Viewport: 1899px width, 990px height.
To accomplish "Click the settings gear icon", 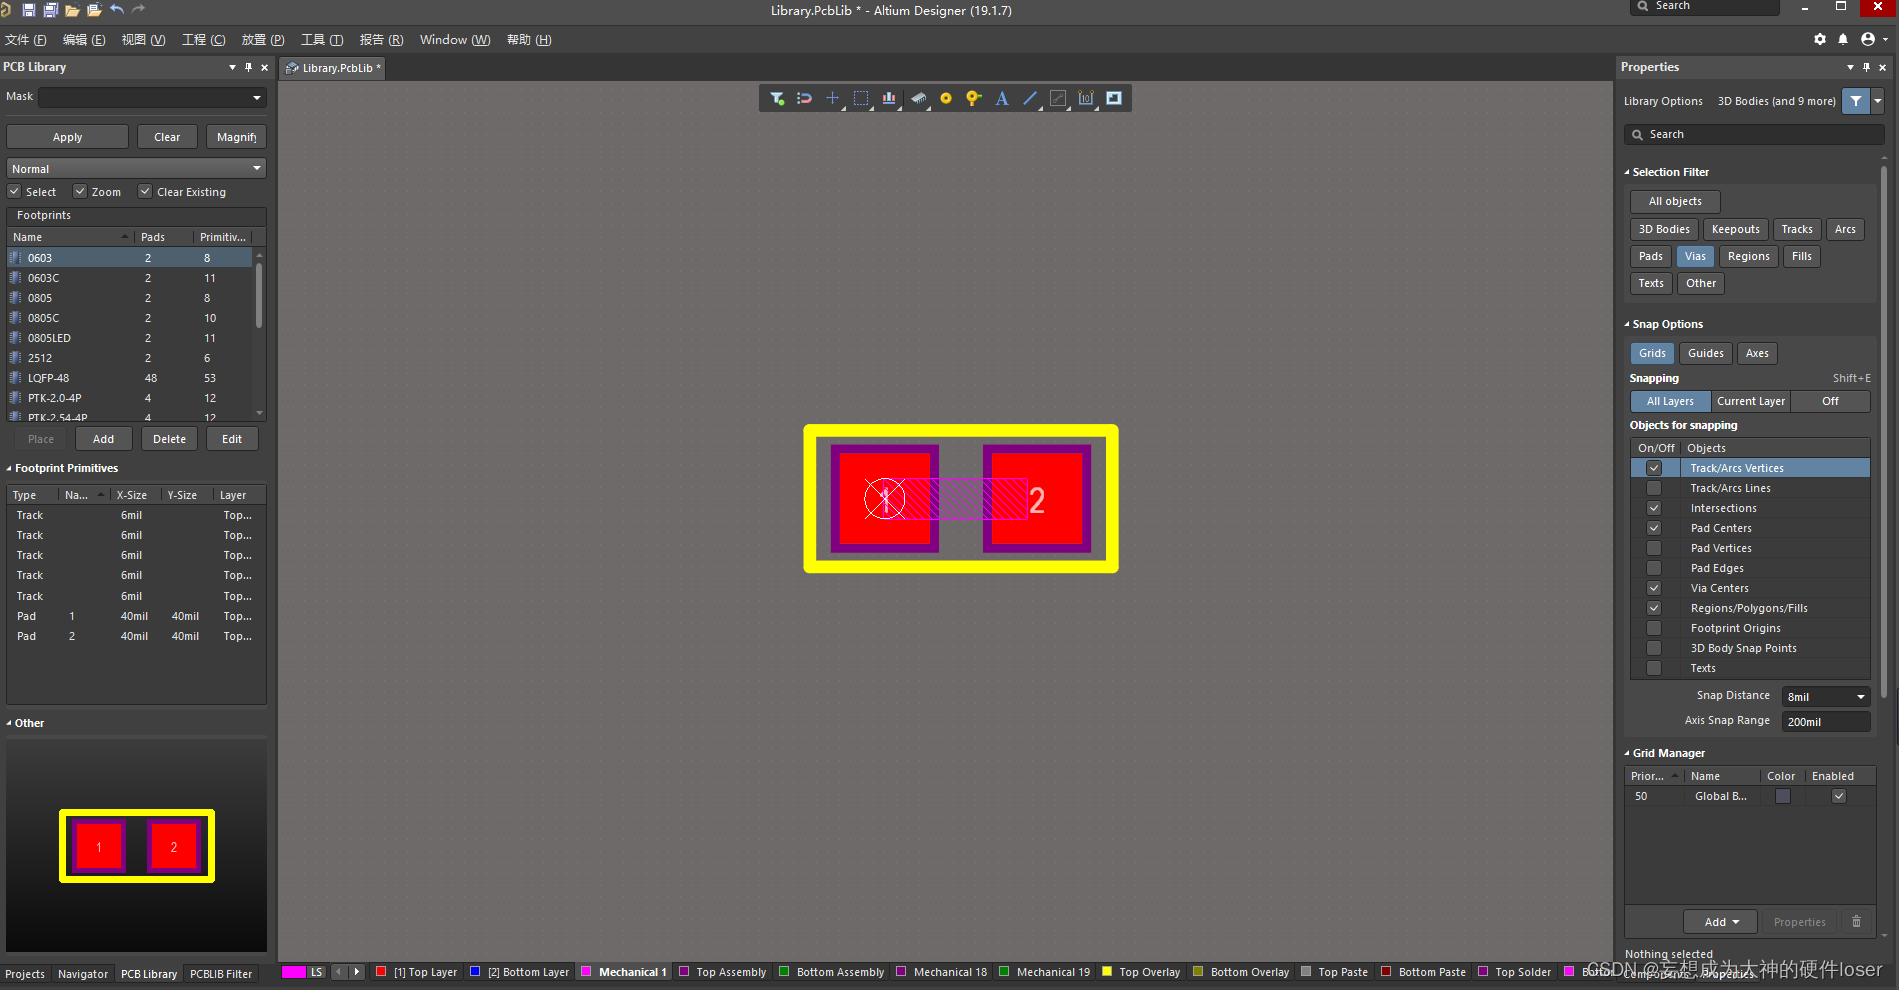I will [x=1820, y=39].
